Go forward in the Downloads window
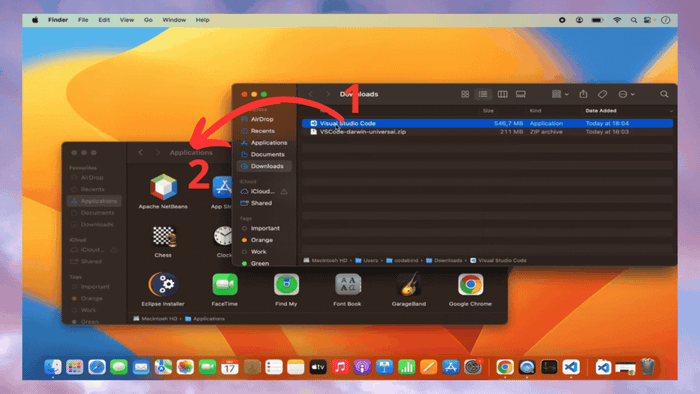The width and height of the screenshot is (700, 394). tap(328, 94)
